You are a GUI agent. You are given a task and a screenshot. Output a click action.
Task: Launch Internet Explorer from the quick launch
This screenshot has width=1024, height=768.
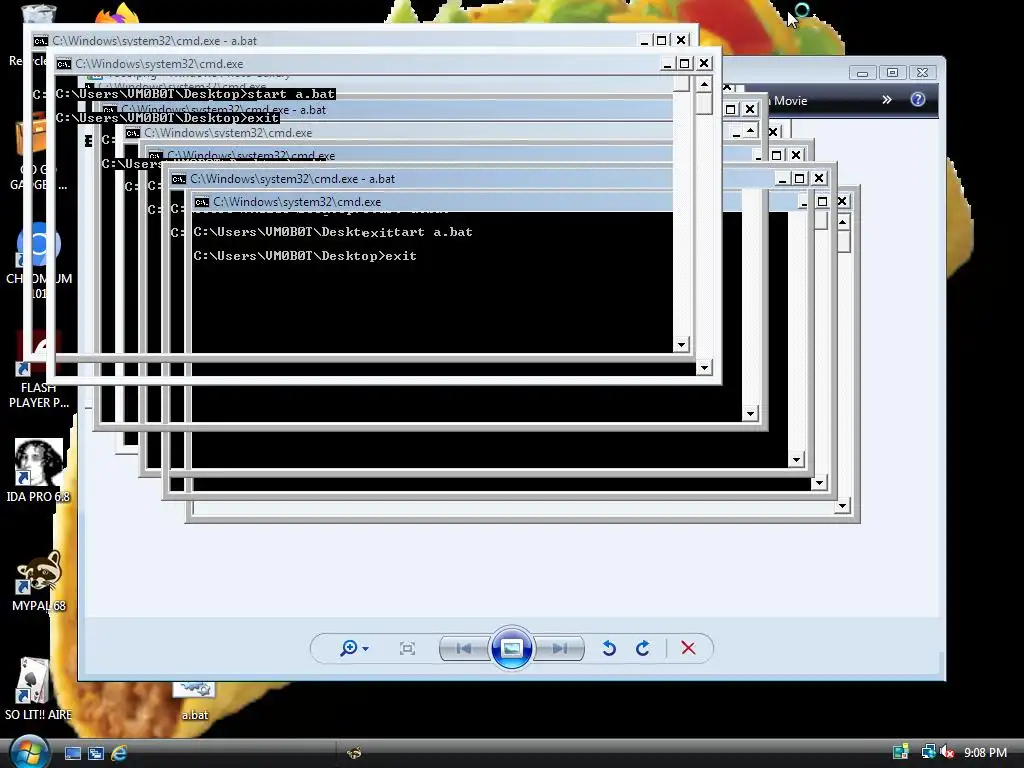119,753
